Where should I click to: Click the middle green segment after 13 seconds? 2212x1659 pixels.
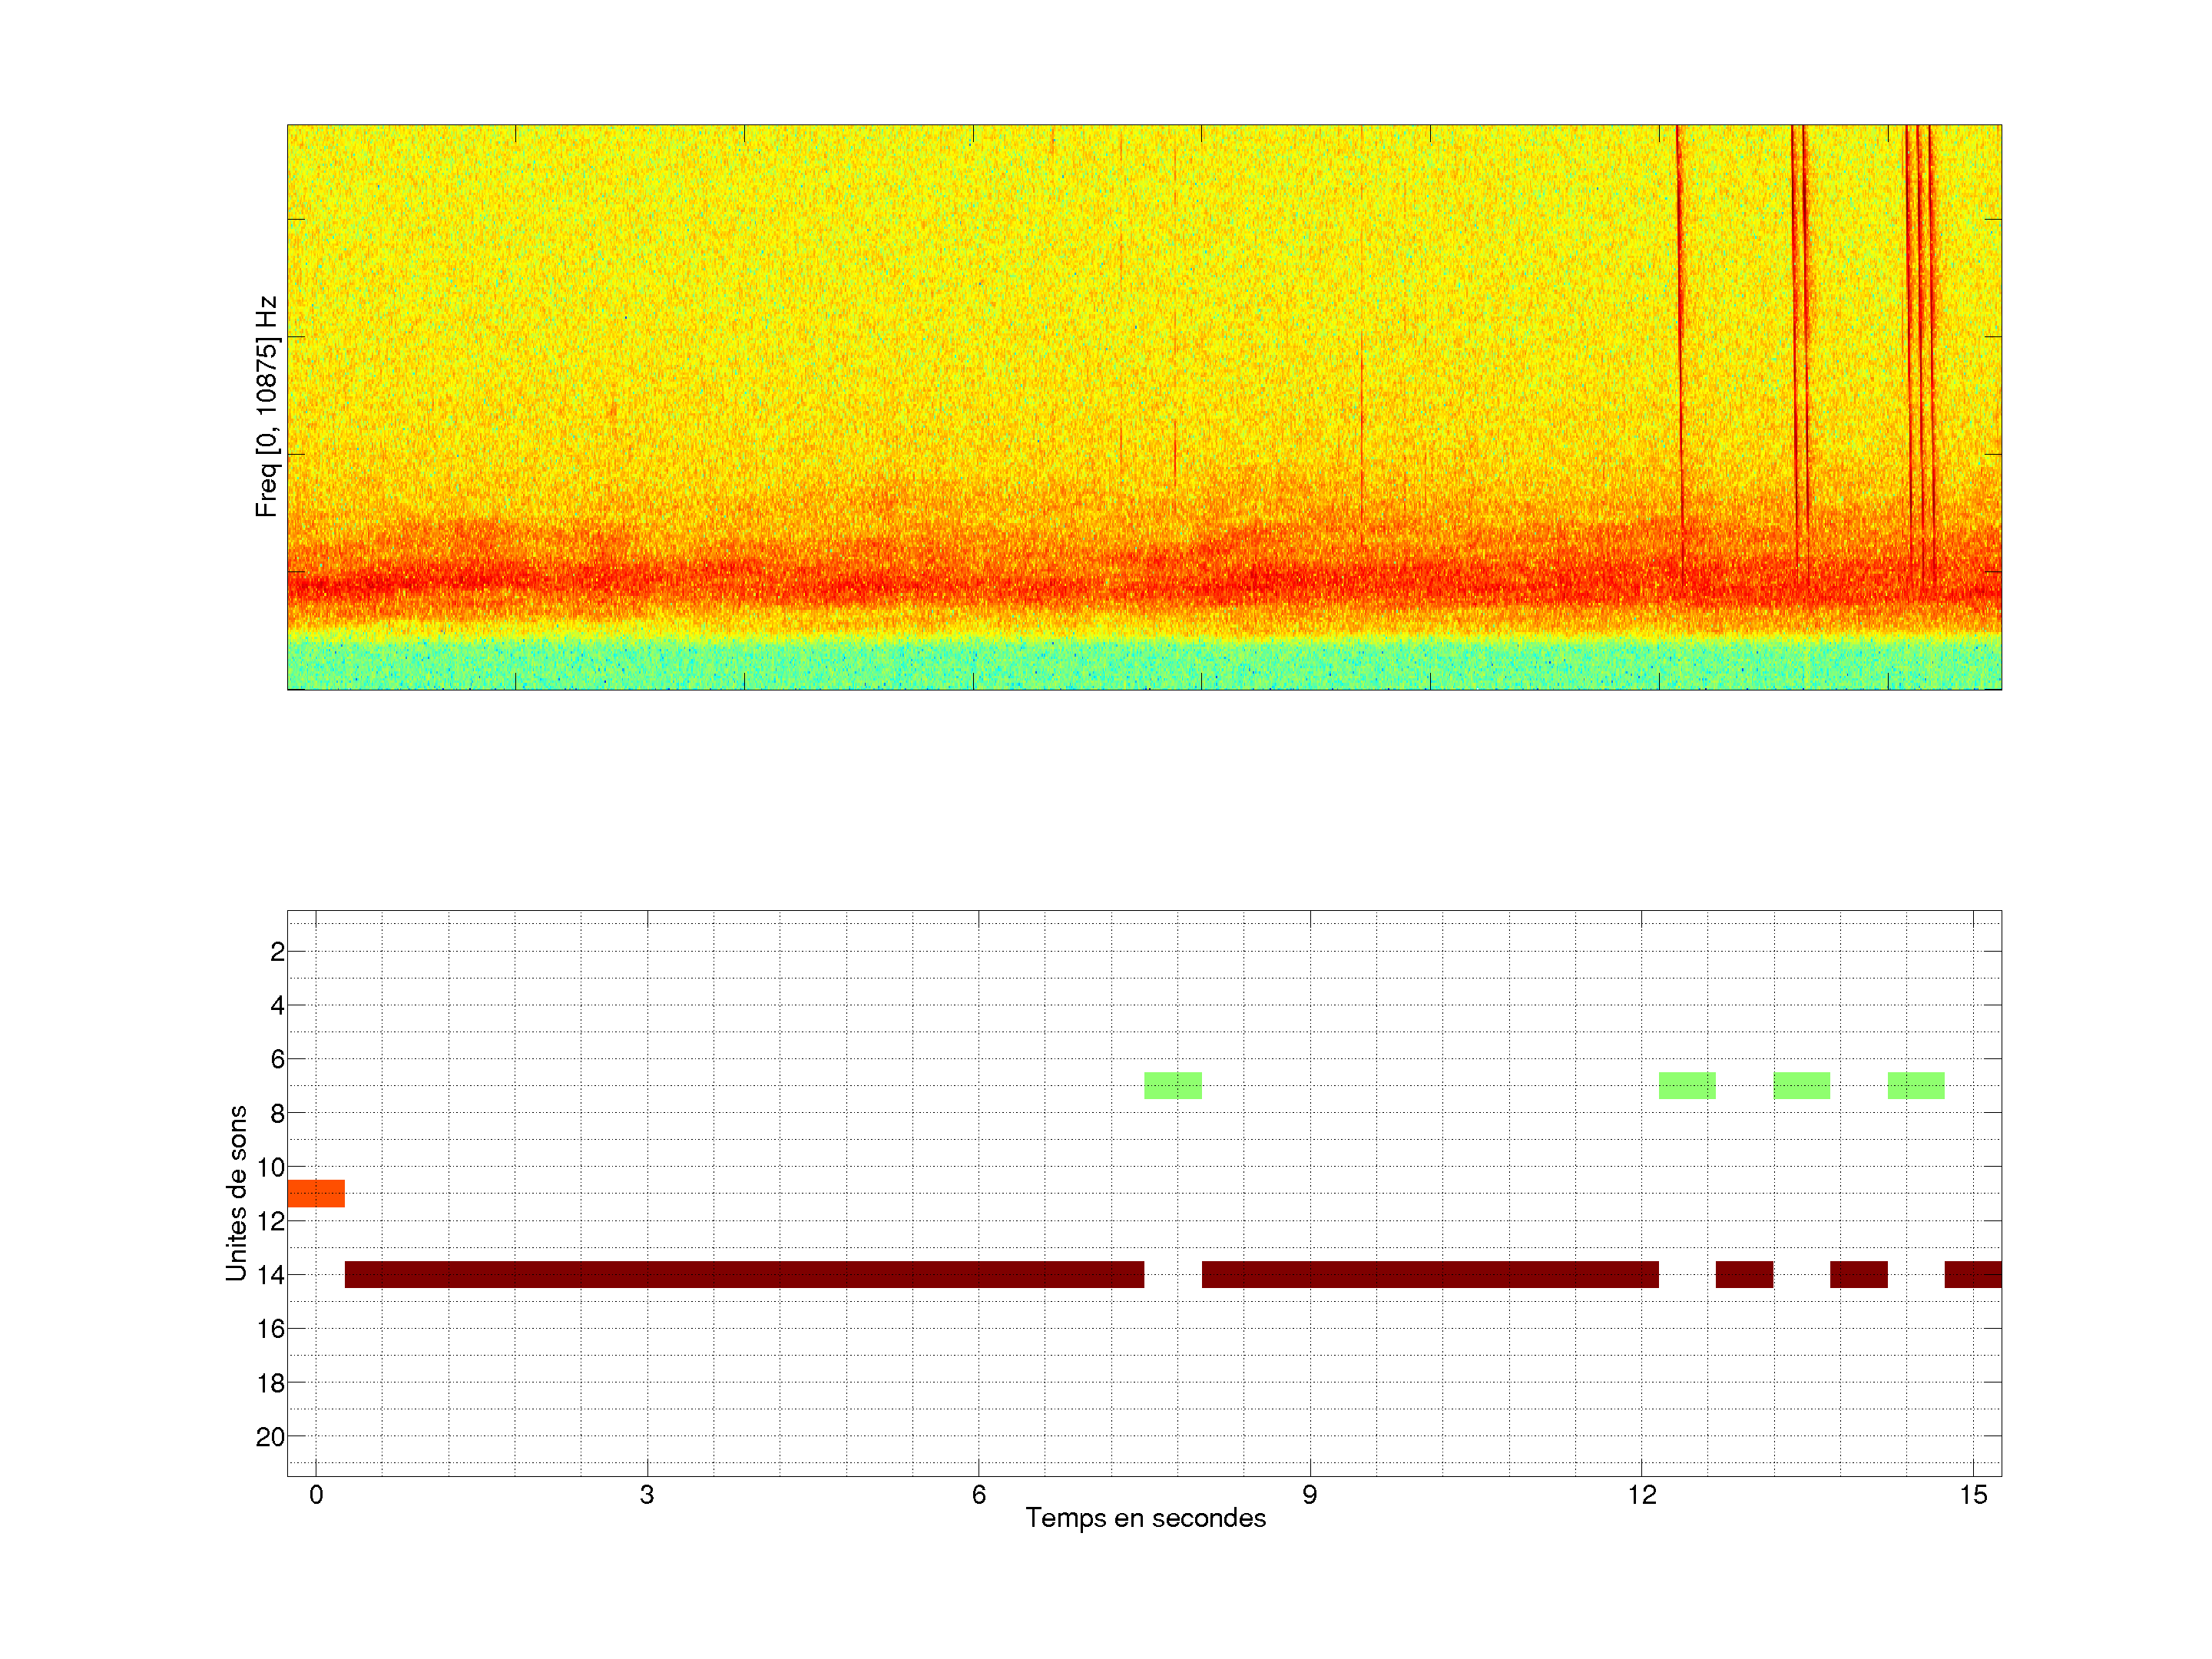pyautogui.click(x=1801, y=1085)
